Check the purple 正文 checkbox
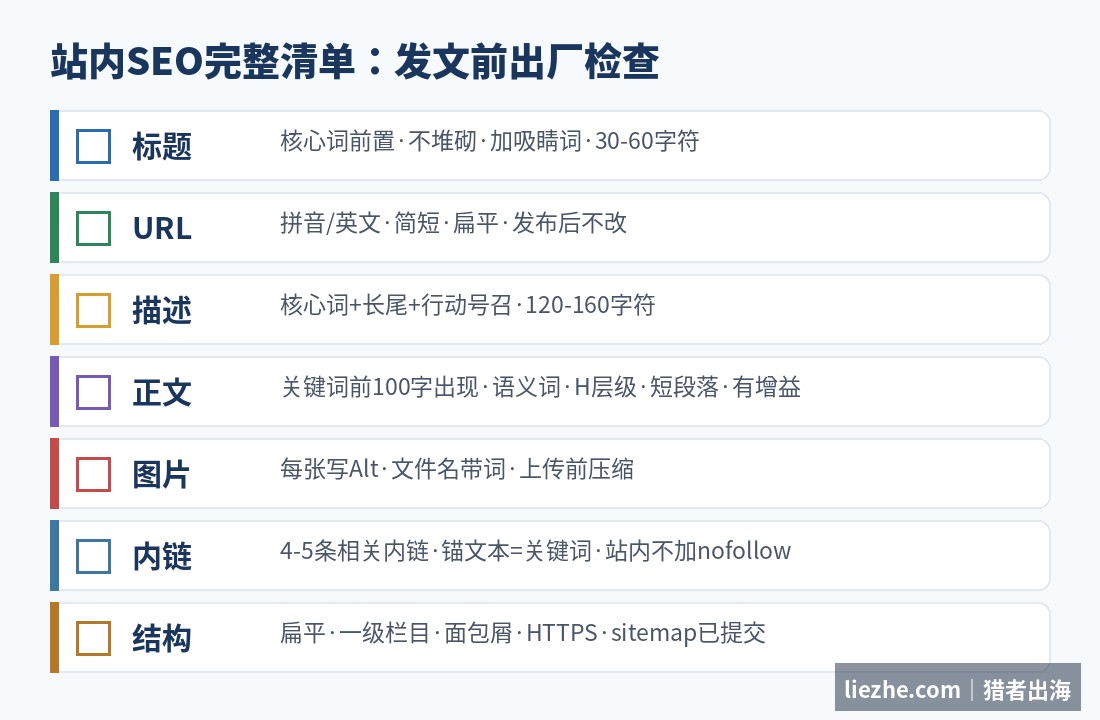The width and height of the screenshot is (1100, 720). [x=93, y=392]
